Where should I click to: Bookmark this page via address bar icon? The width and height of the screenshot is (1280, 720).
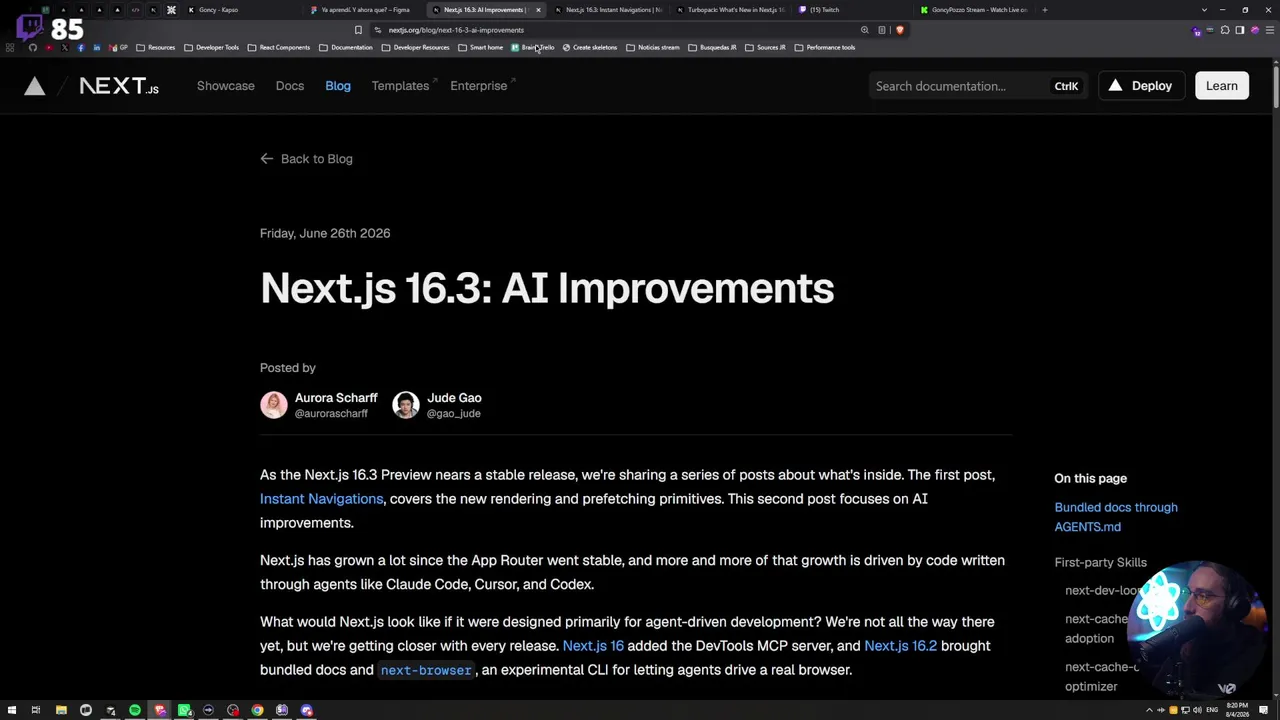click(358, 30)
